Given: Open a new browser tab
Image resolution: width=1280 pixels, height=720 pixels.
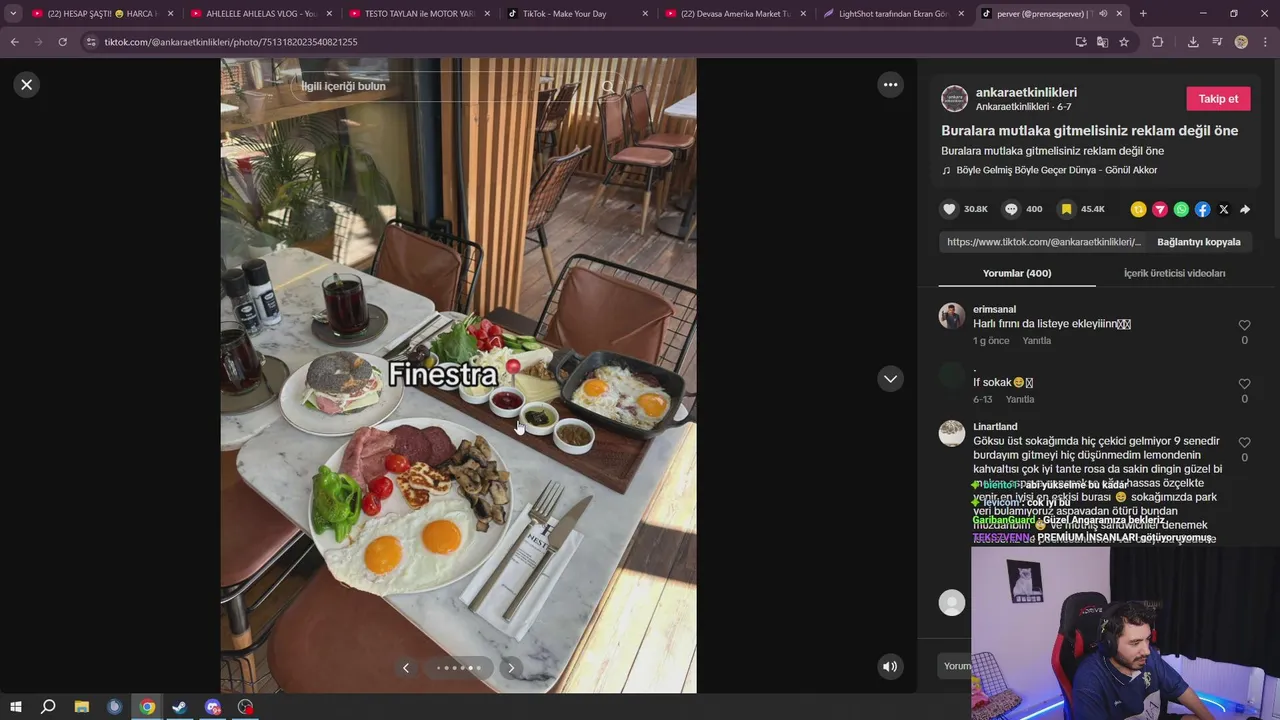Looking at the screenshot, I should [x=1143, y=14].
